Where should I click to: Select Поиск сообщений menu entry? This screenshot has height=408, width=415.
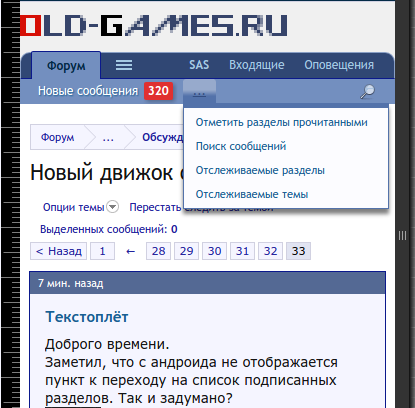(x=241, y=146)
